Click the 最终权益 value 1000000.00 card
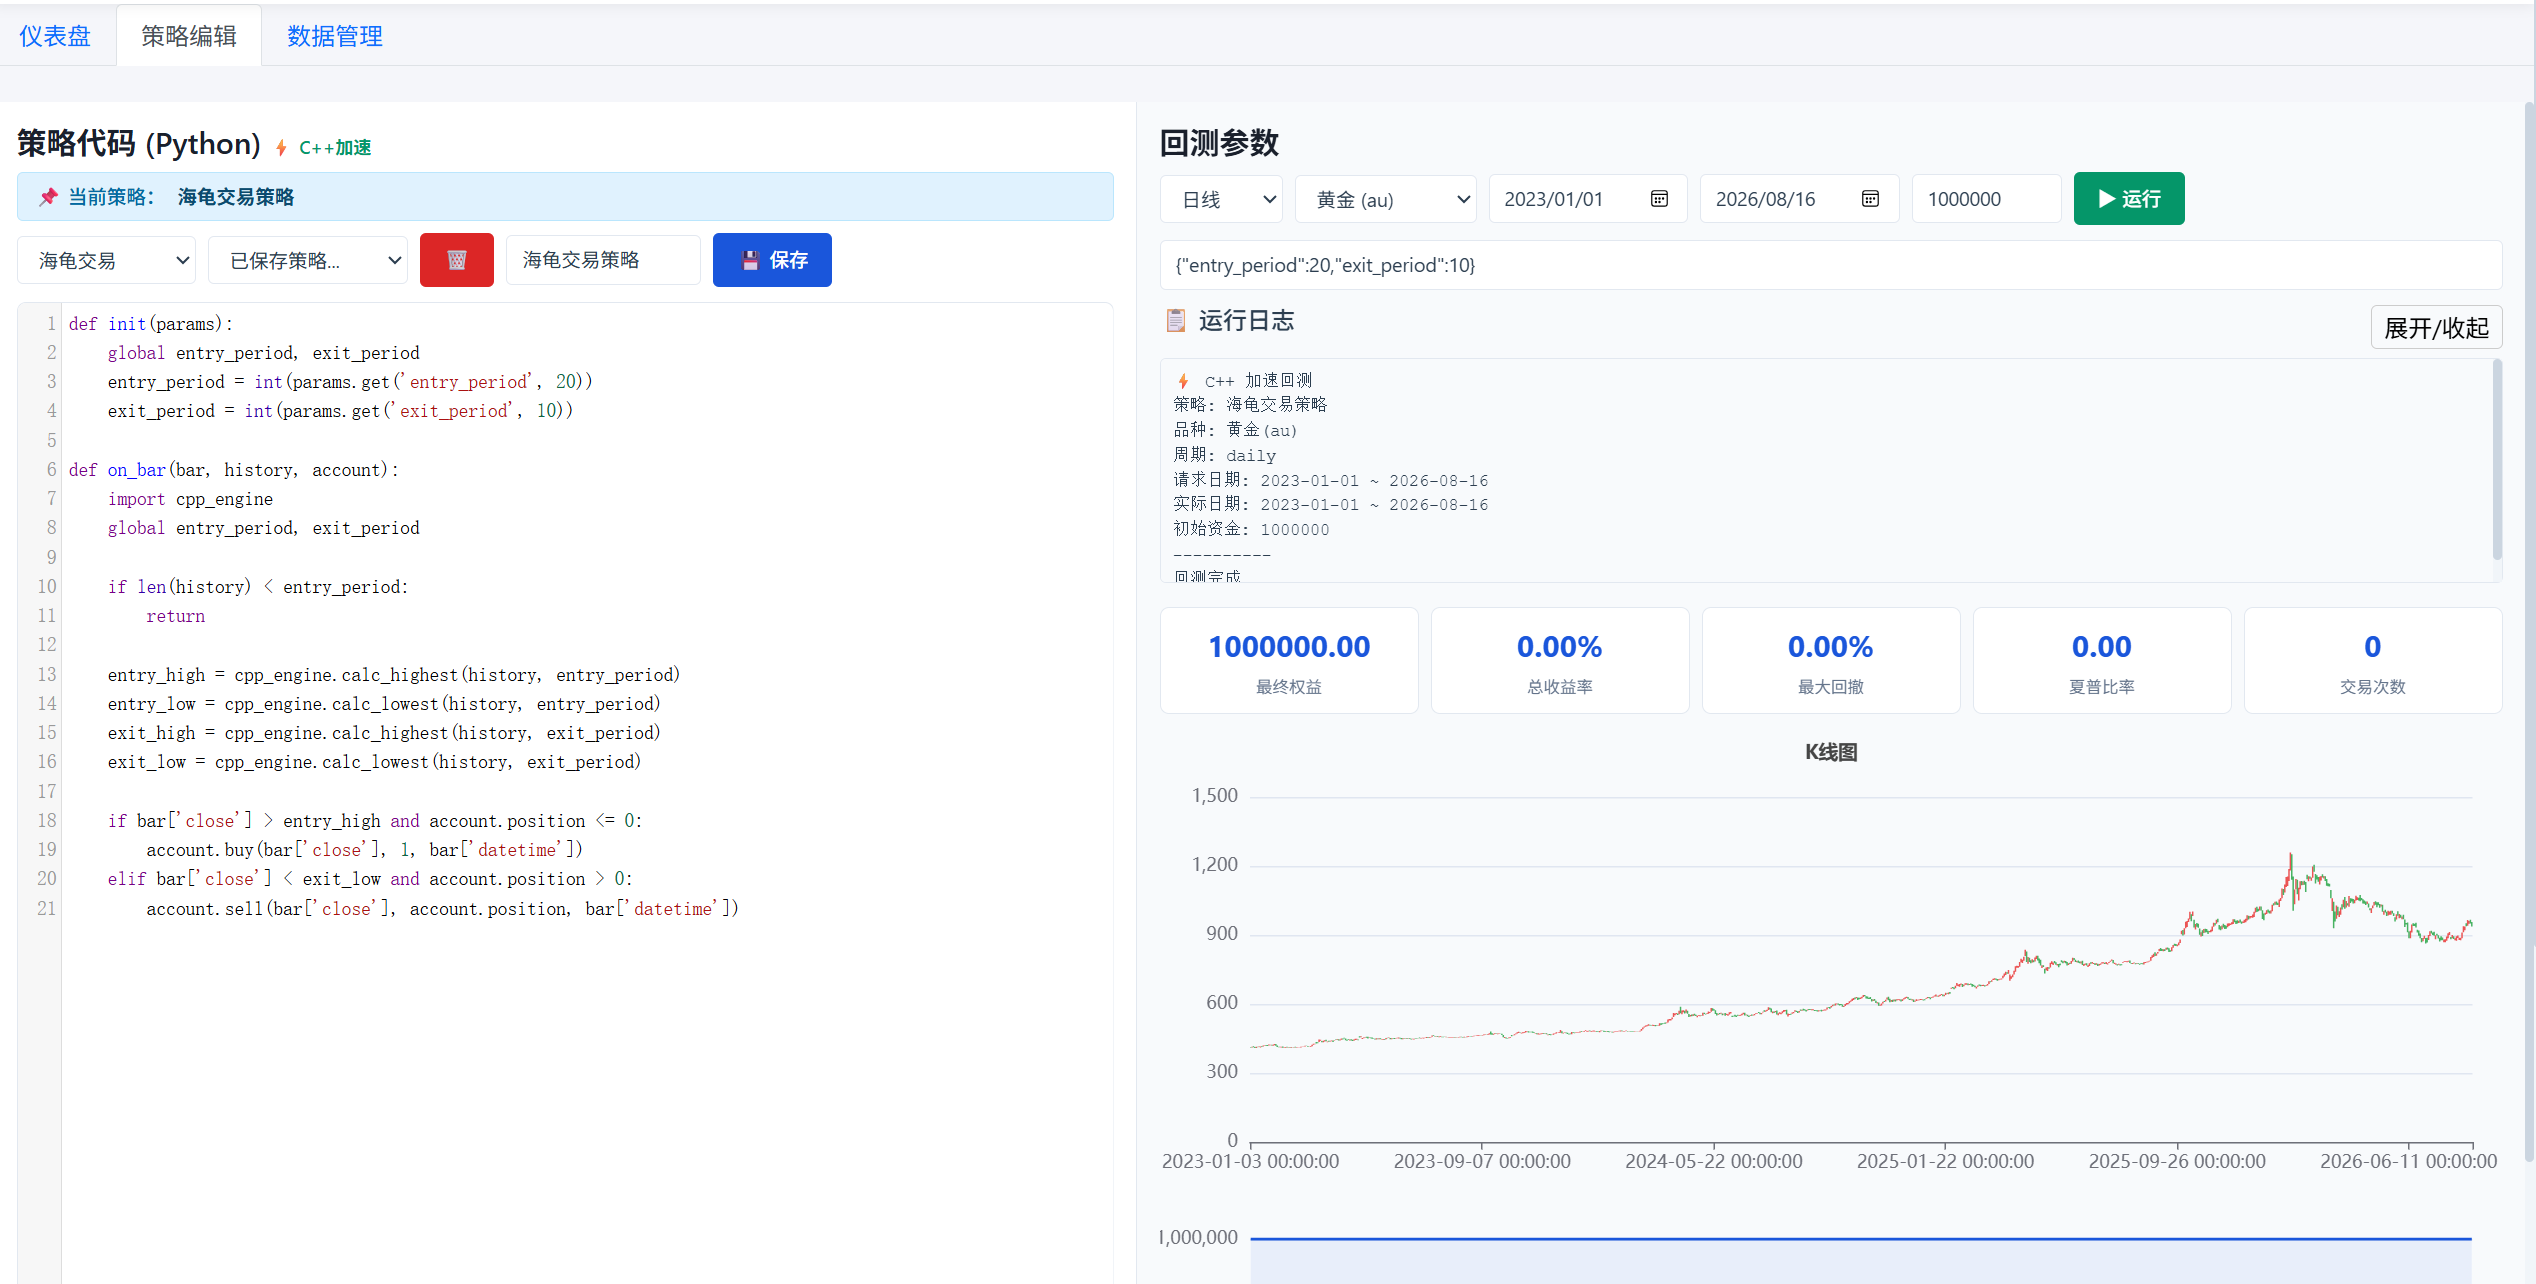 (x=1289, y=660)
